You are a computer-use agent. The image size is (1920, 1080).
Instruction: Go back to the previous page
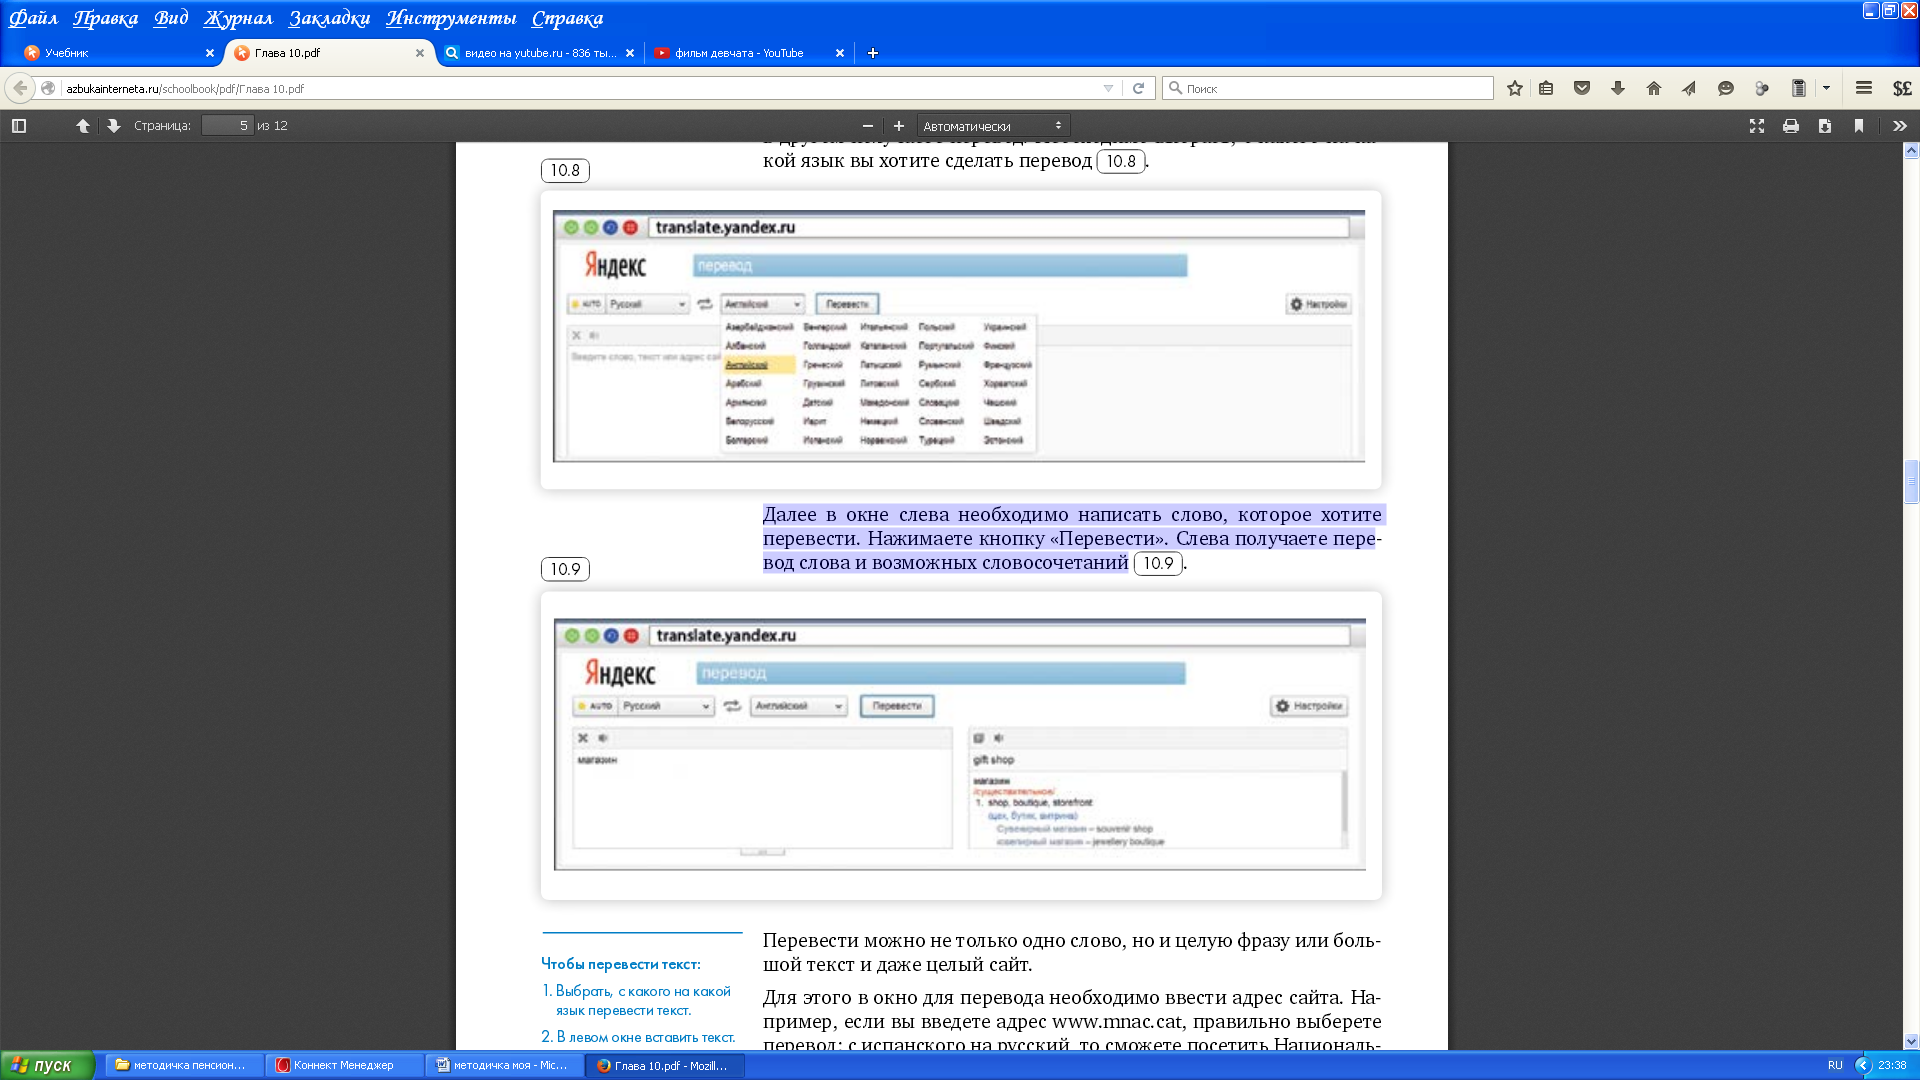pos(20,88)
